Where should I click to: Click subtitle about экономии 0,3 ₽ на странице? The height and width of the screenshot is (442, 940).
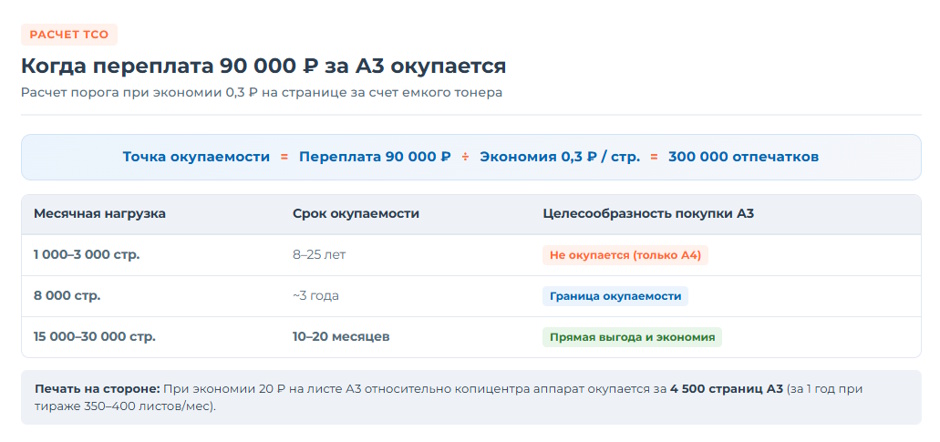tap(261, 93)
